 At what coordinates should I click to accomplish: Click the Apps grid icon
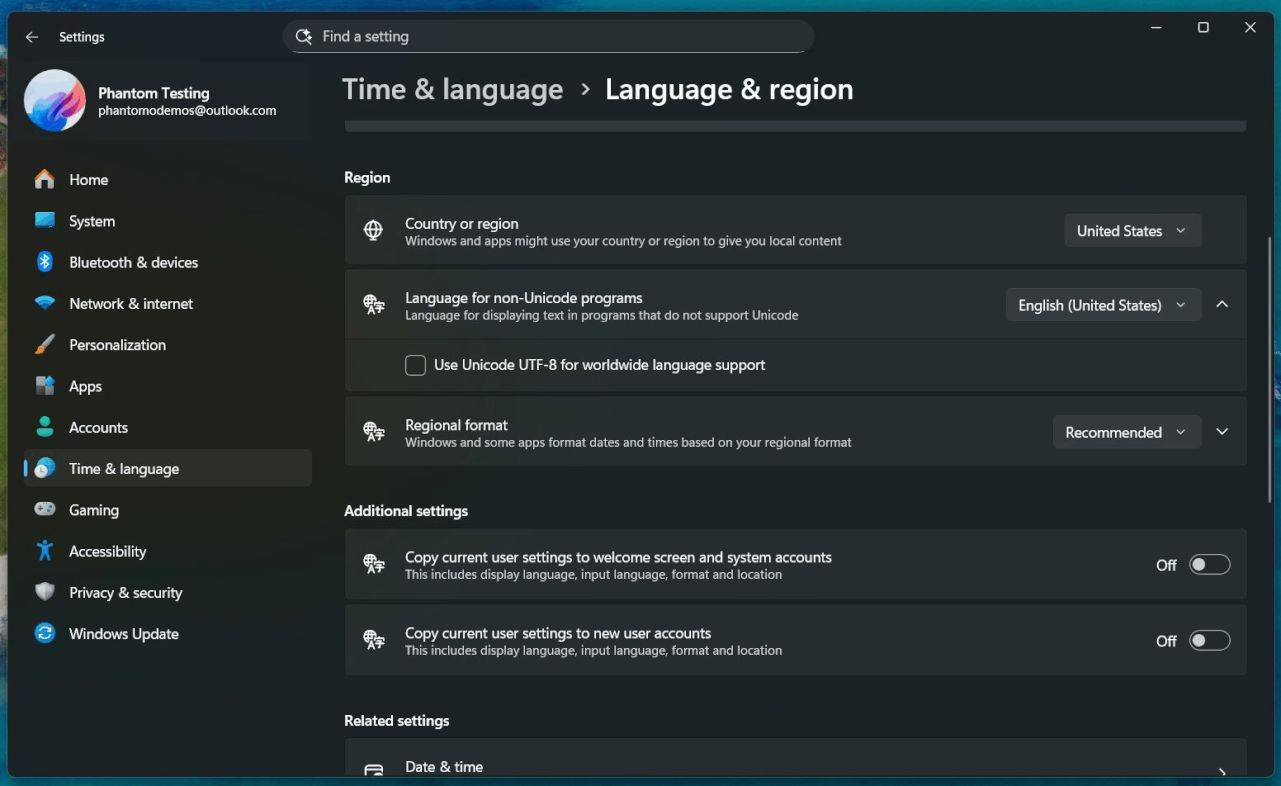pos(45,386)
